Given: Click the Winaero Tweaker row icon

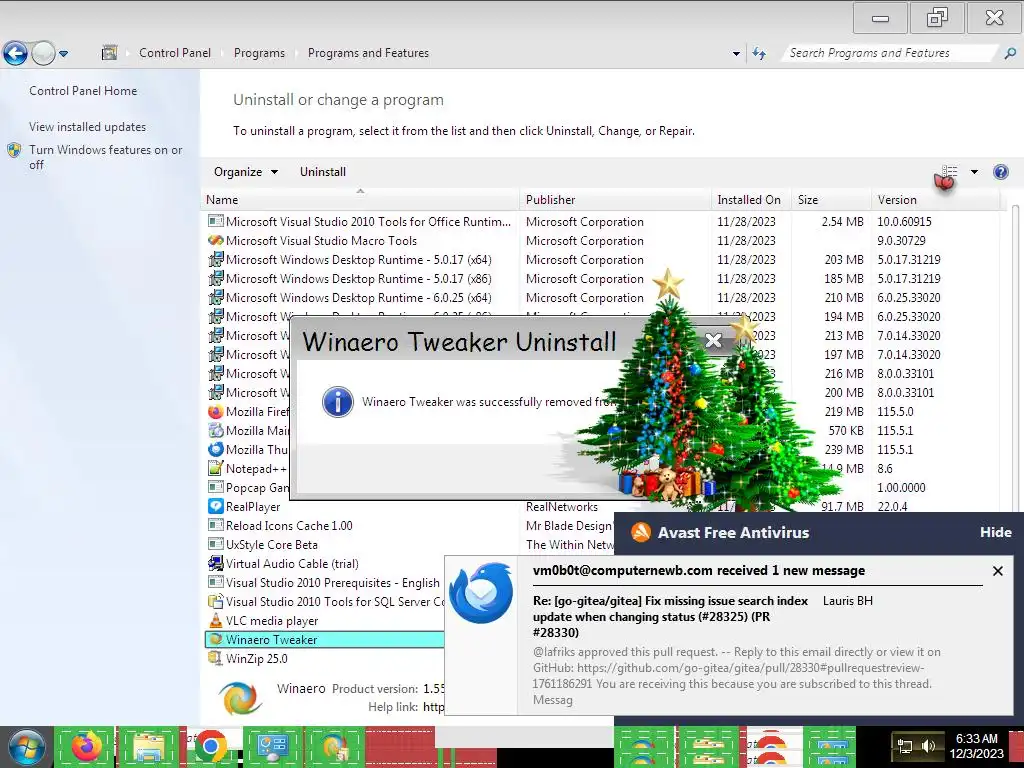Looking at the screenshot, I should coord(216,640).
